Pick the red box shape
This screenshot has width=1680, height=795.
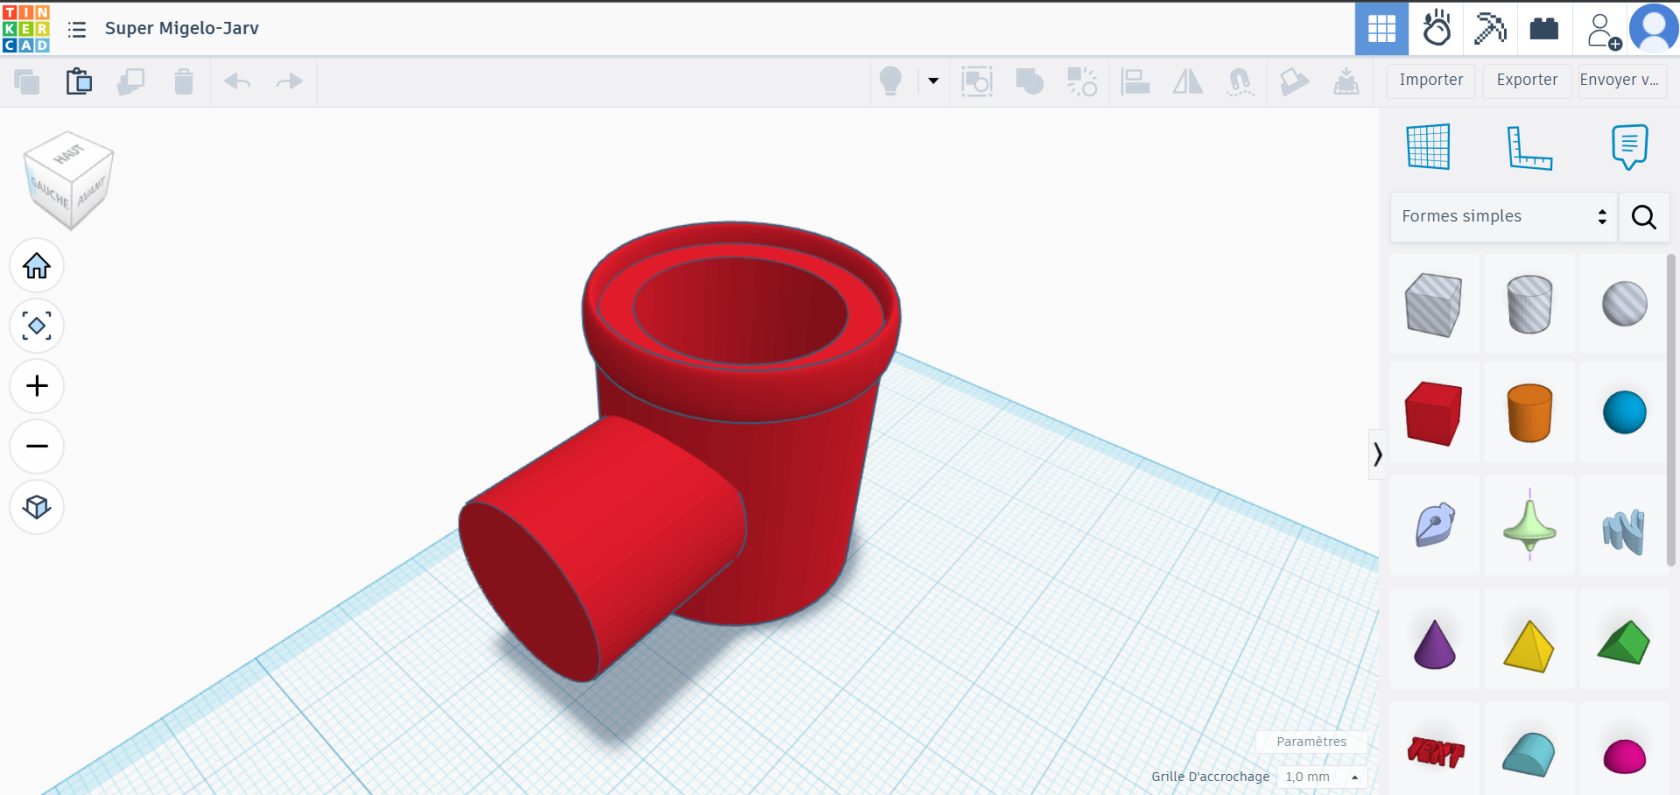pyautogui.click(x=1434, y=413)
